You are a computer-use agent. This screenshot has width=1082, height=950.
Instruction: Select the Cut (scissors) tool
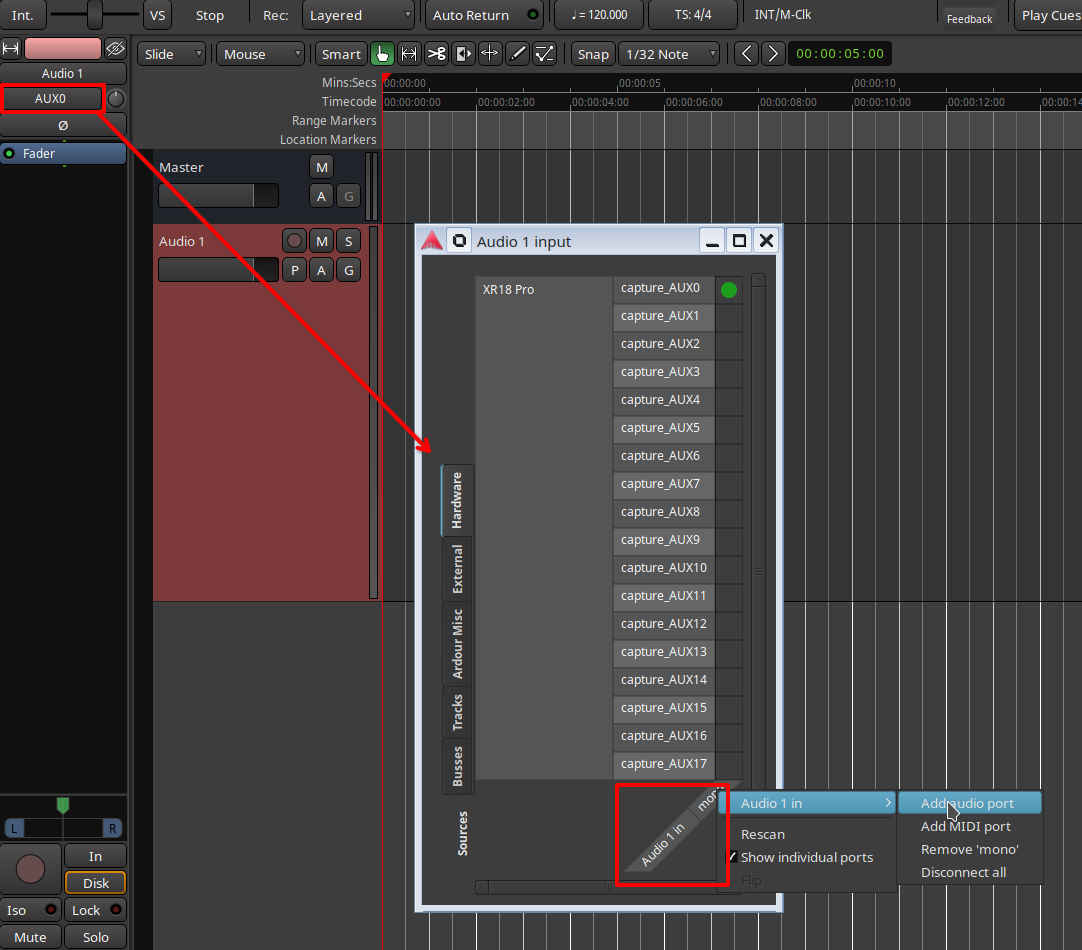coord(436,54)
